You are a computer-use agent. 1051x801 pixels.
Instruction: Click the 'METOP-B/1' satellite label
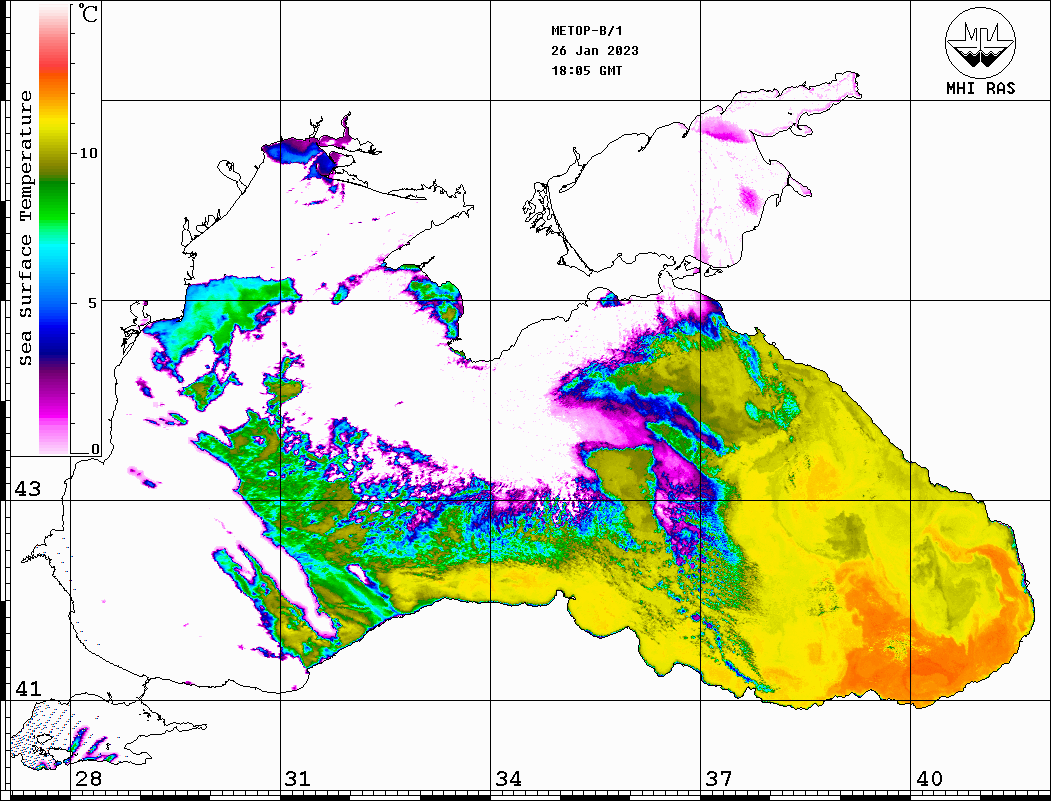[x=586, y=31]
